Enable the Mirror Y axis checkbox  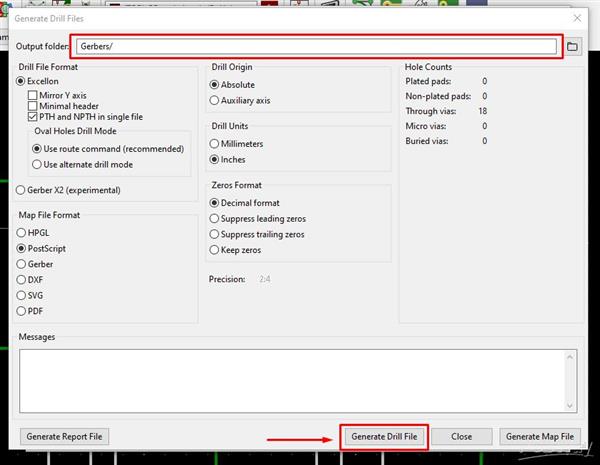pyautogui.click(x=33, y=95)
